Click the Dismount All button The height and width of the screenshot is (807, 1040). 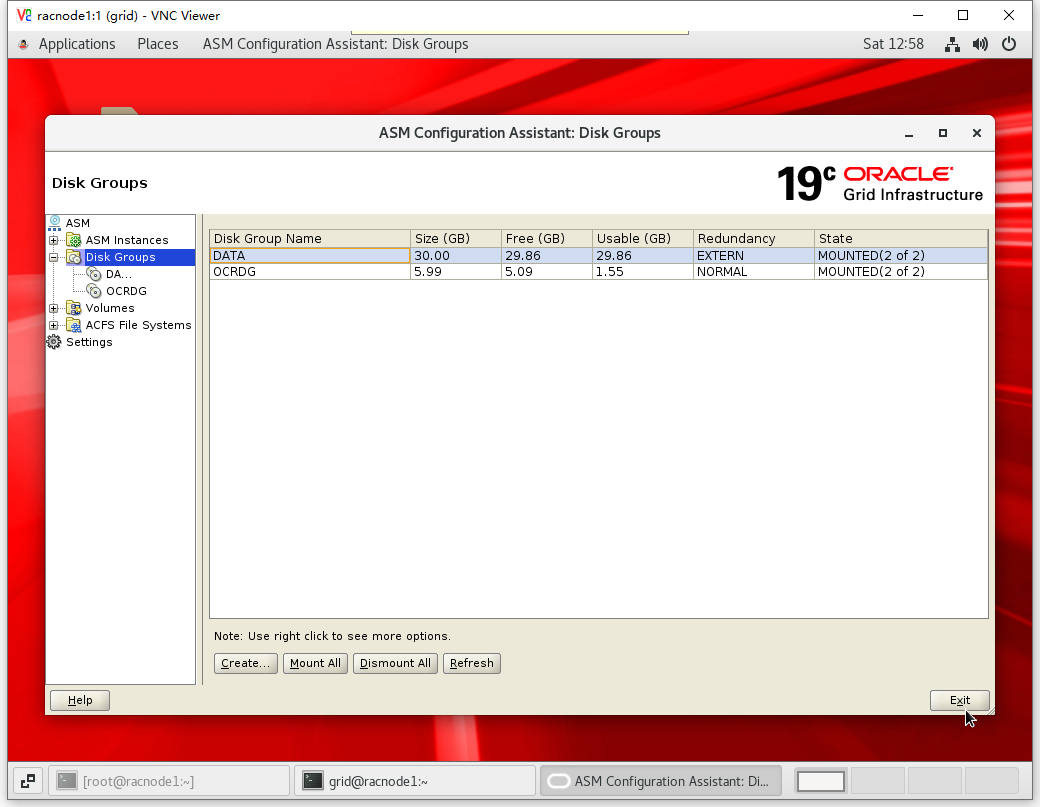tap(395, 663)
